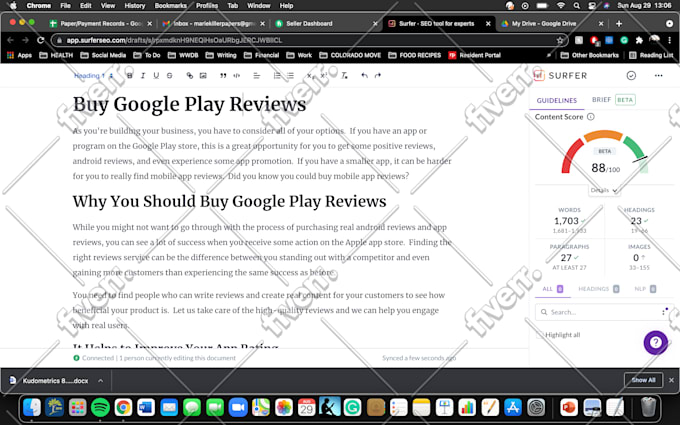Open search filter options dots
The image size is (680, 425).
pyautogui.click(x=664, y=311)
